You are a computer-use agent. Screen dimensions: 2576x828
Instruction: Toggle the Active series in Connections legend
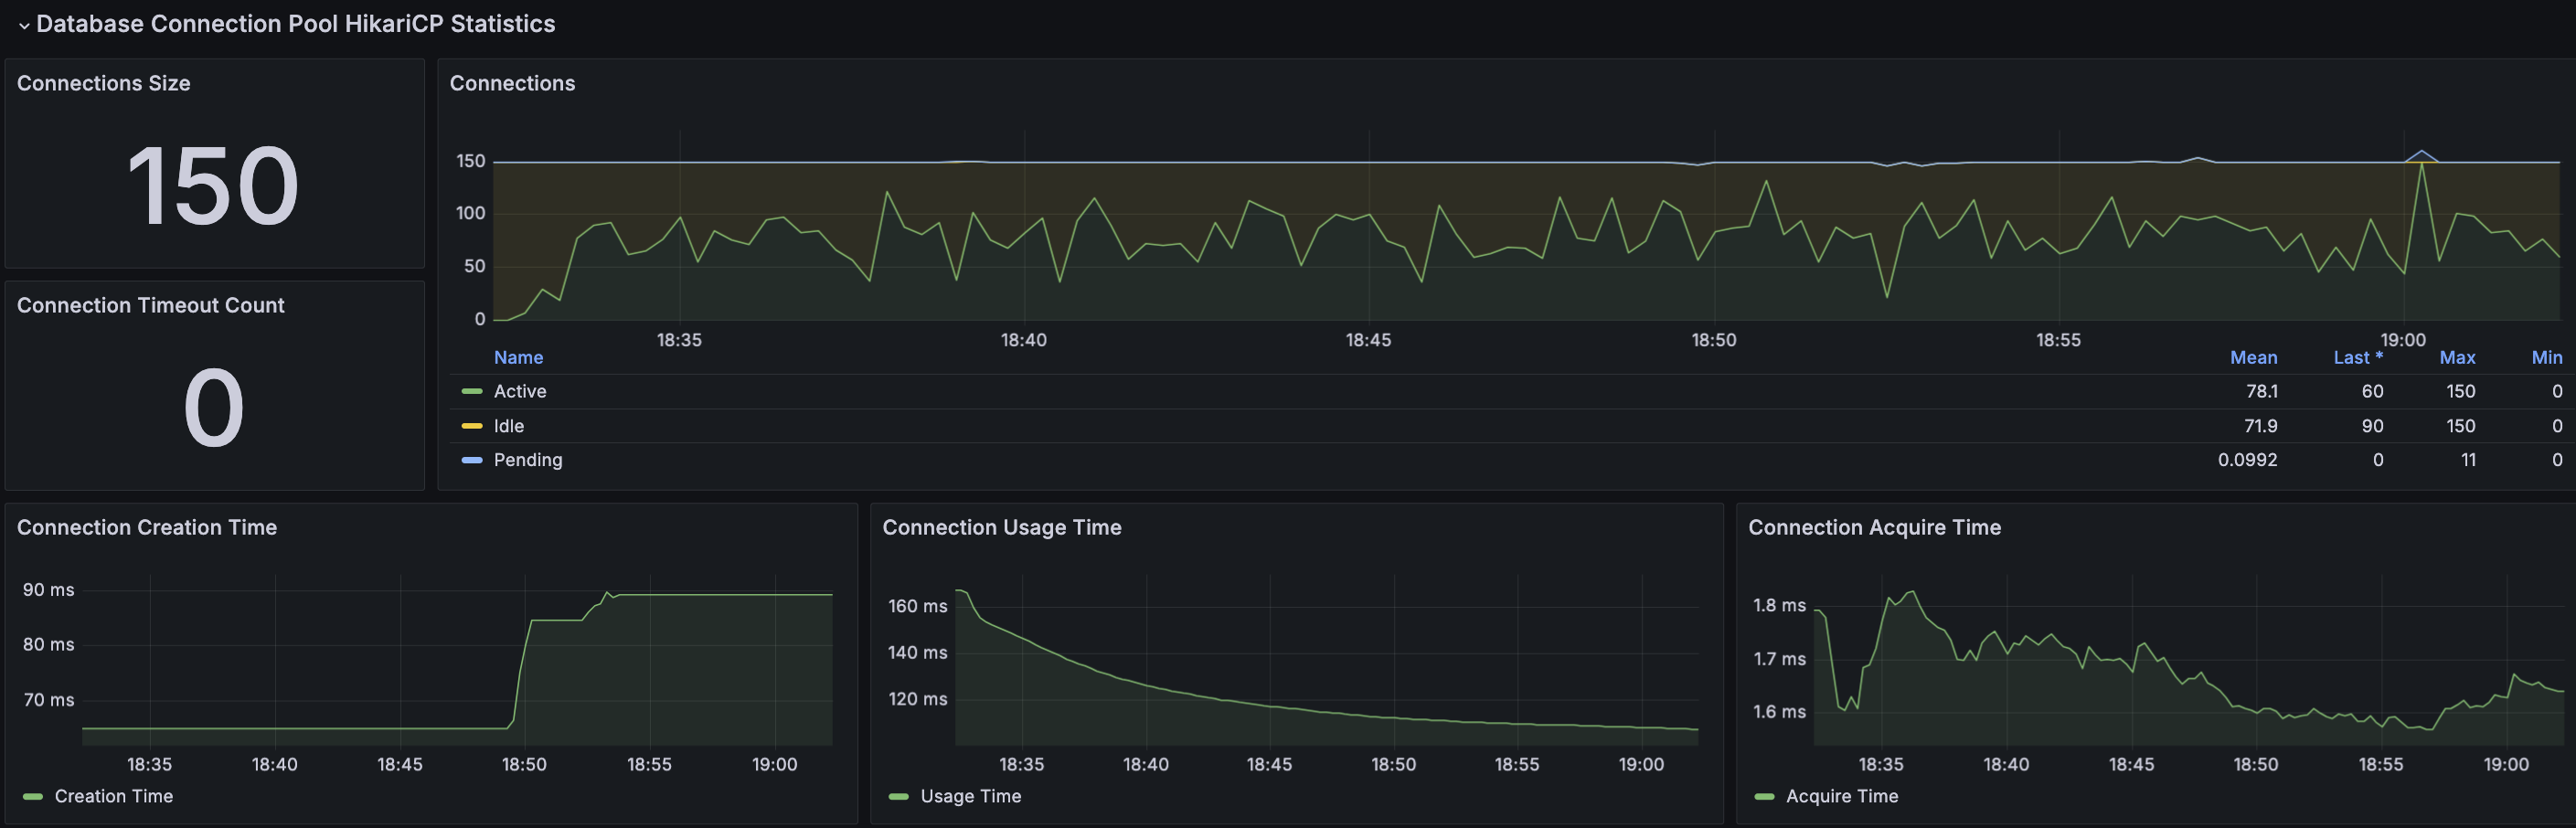[x=520, y=392]
